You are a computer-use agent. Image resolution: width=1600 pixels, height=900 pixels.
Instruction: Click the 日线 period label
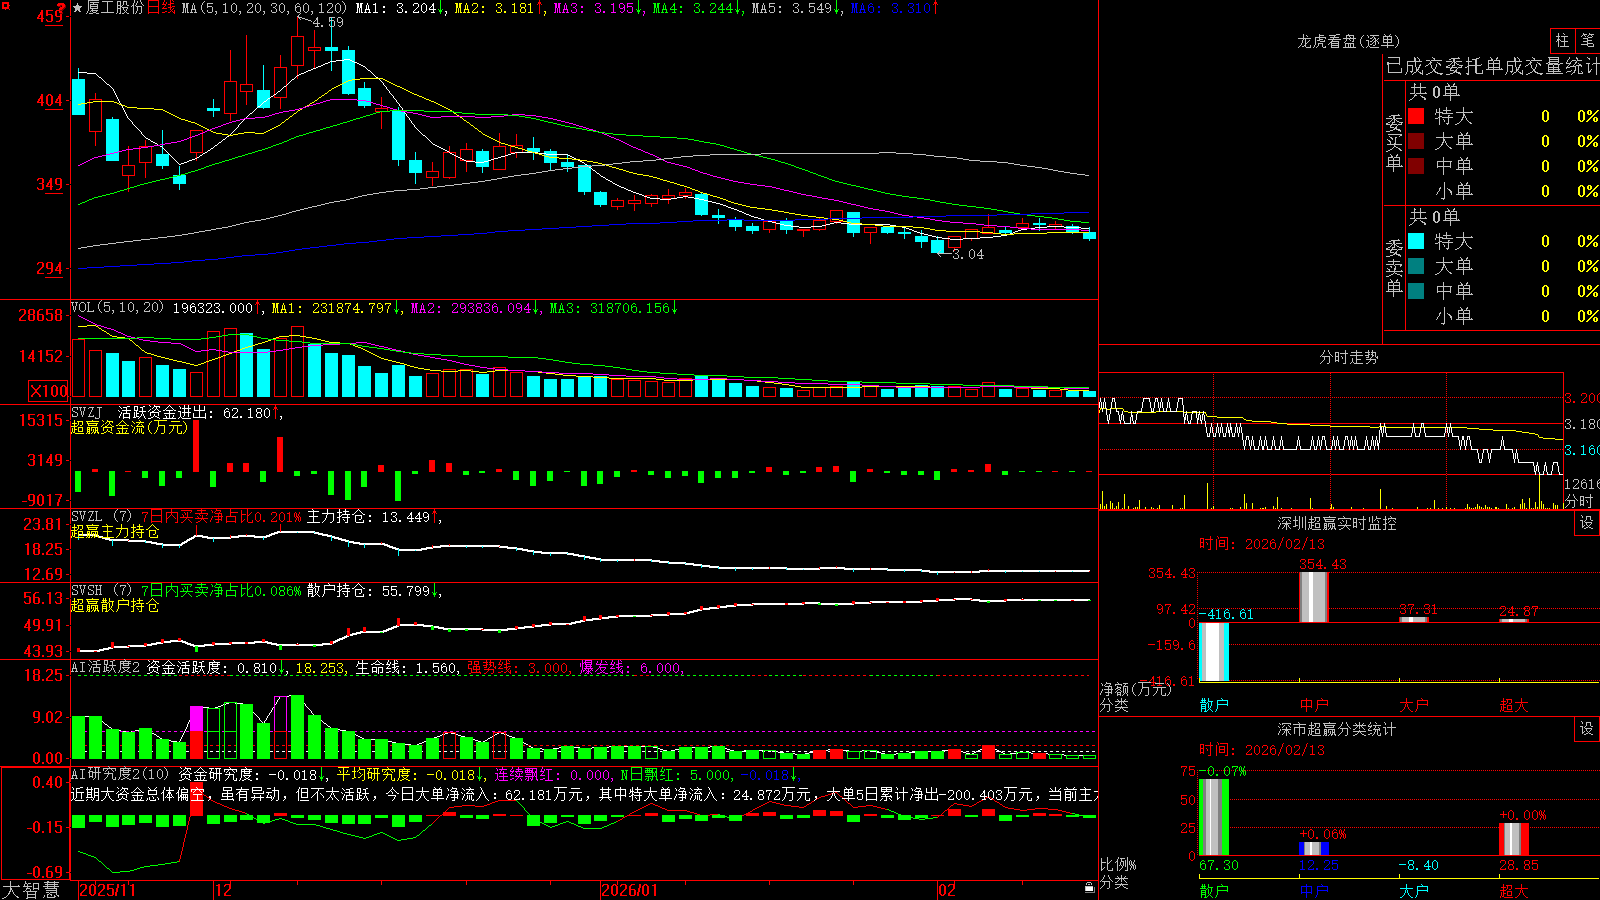pos(161,8)
